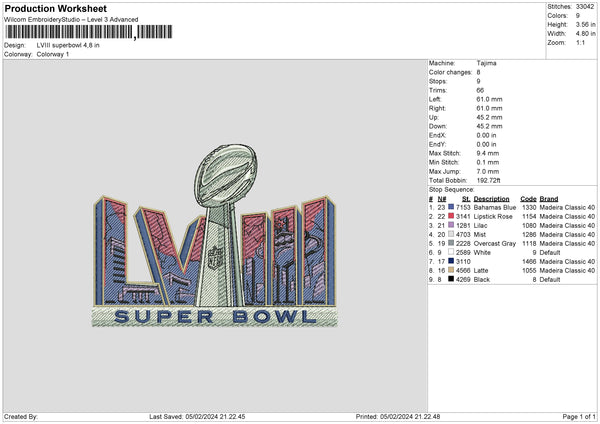Viewport: 600px width, 424px height.
Task: Select the Trims value '66'
Action: pyautogui.click(x=480, y=90)
